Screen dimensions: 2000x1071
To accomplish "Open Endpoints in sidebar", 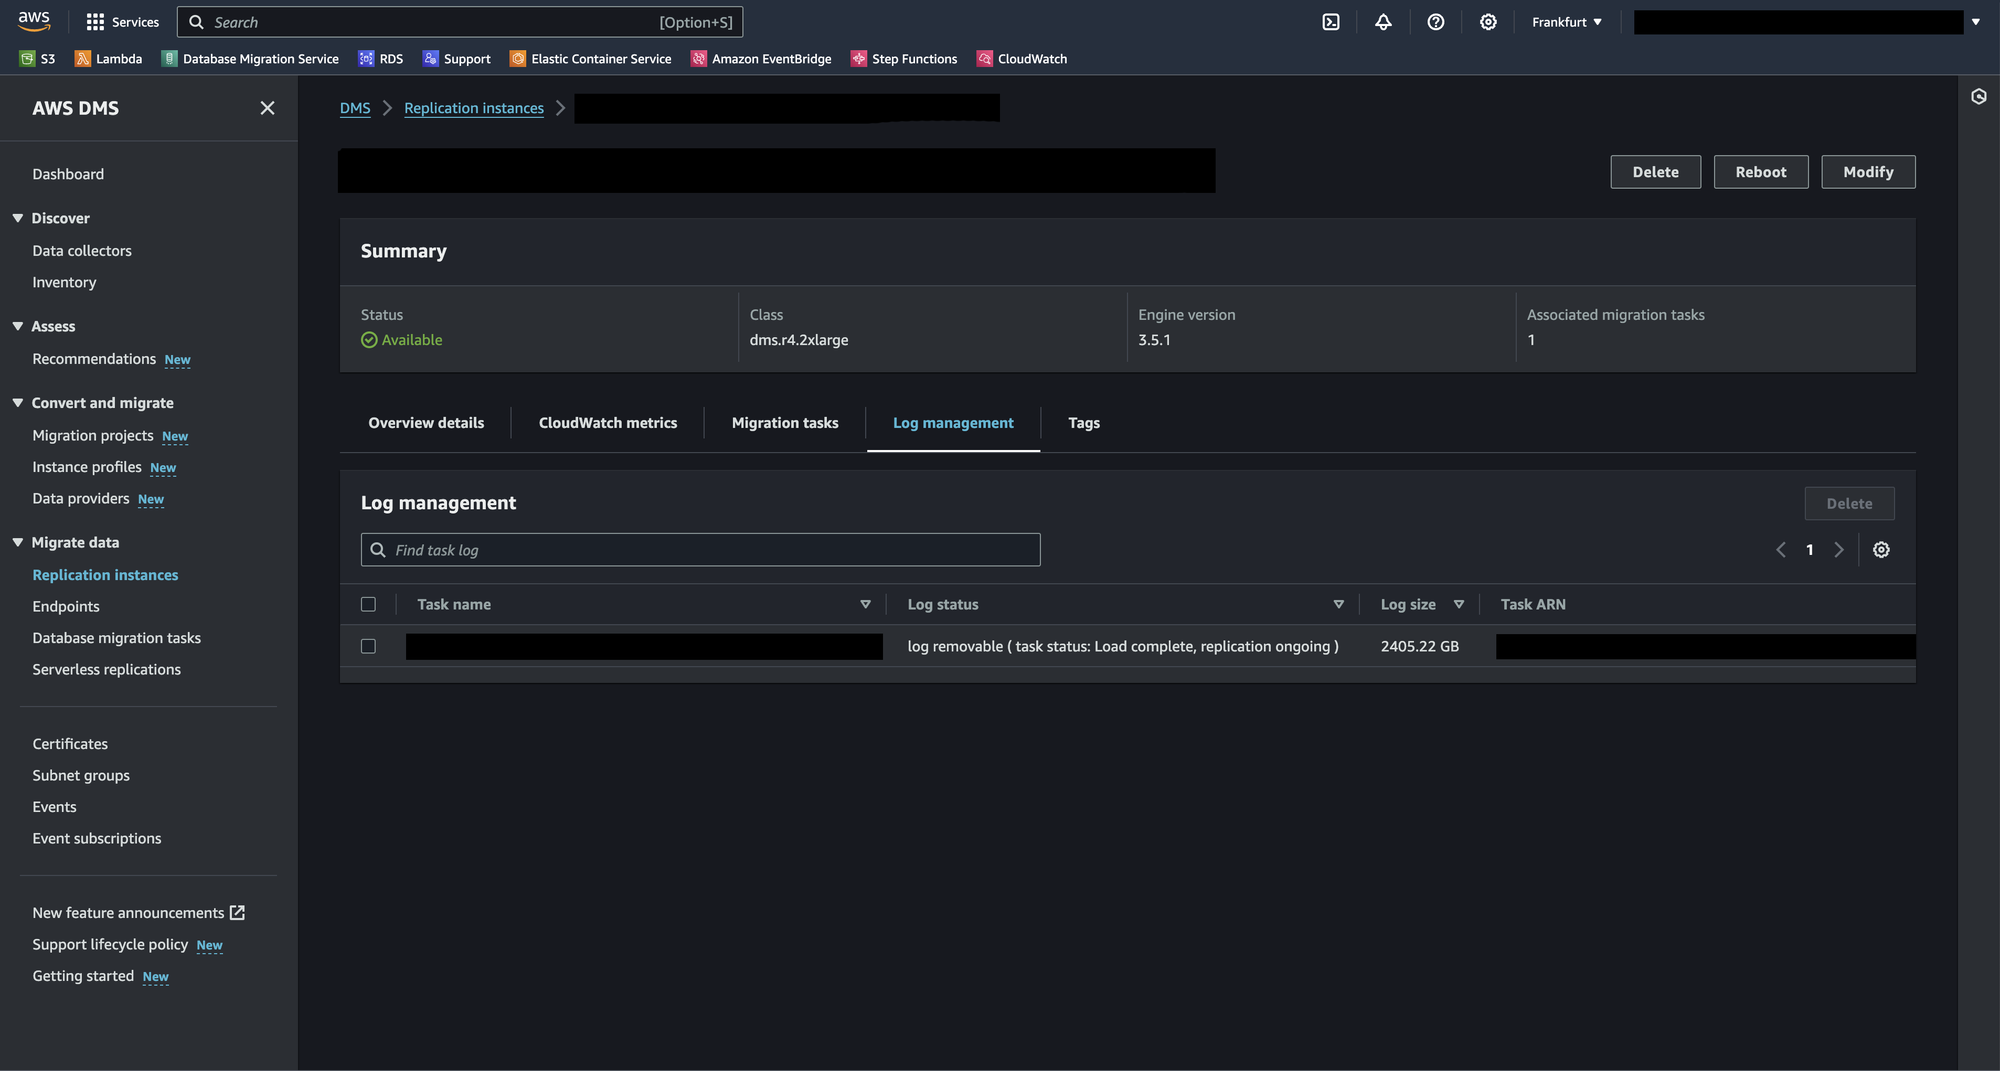I will [x=66, y=607].
